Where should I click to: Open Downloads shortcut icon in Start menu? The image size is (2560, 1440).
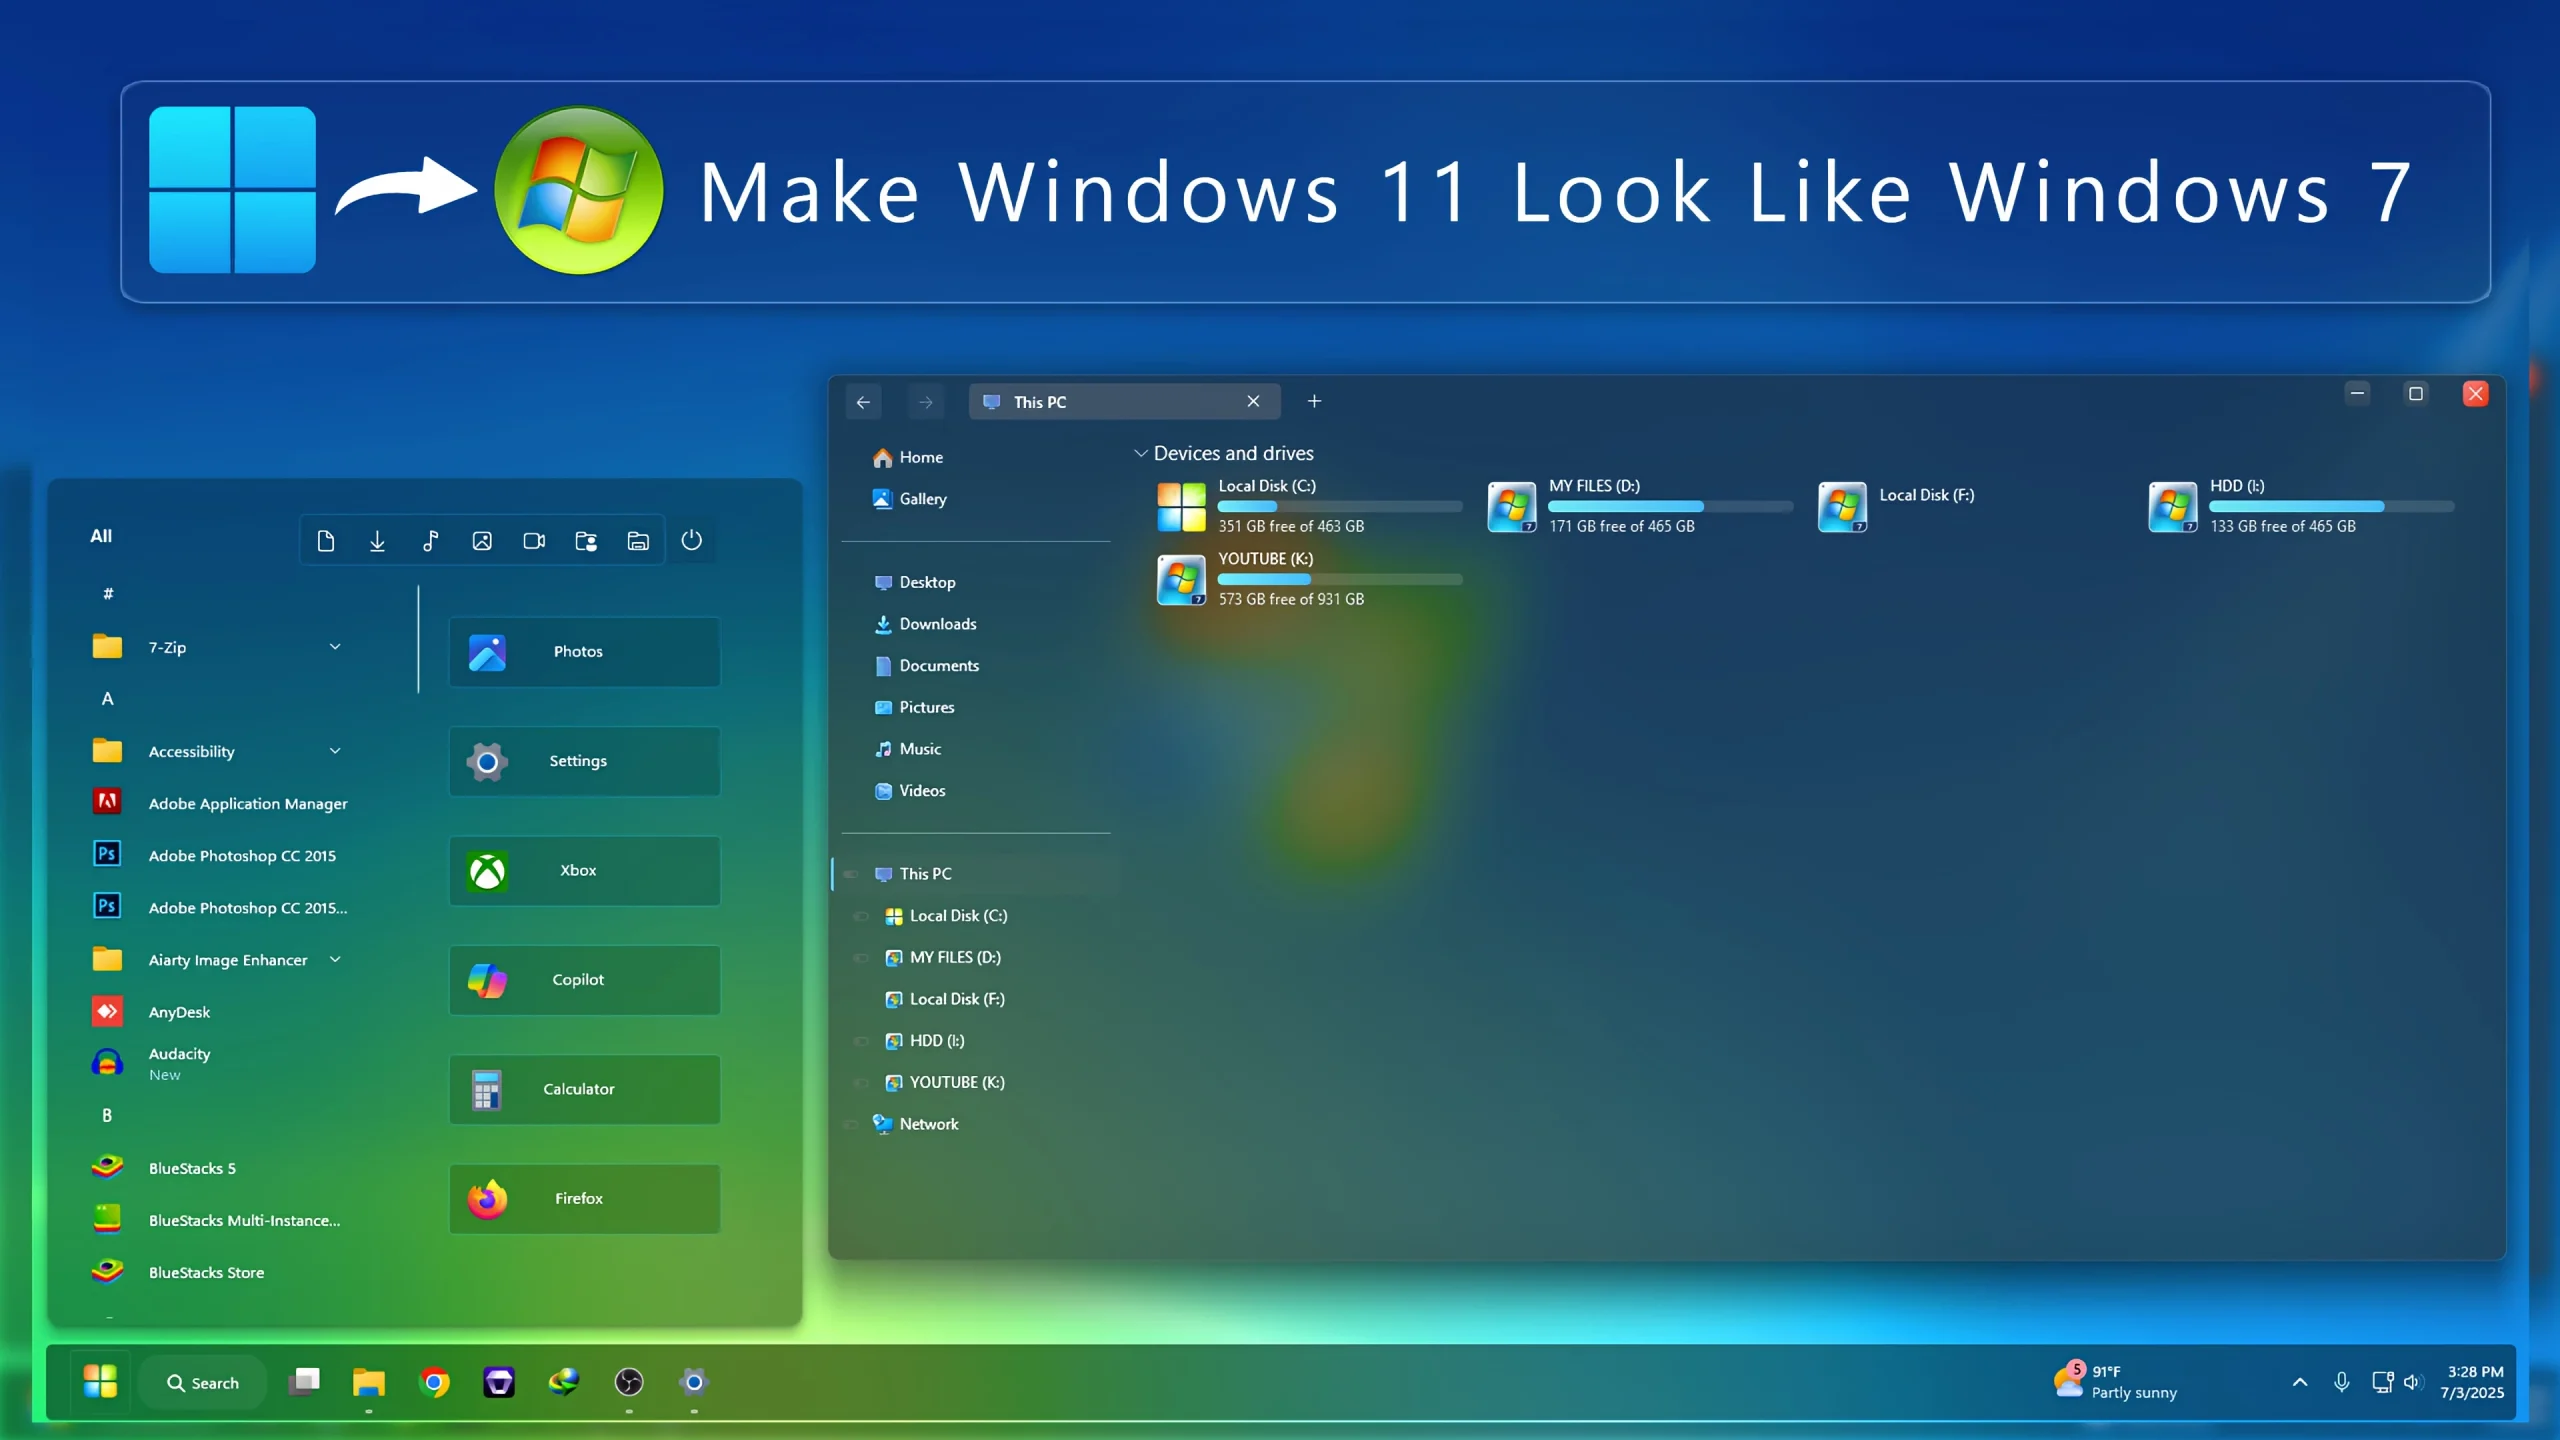pyautogui.click(x=377, y=541)
